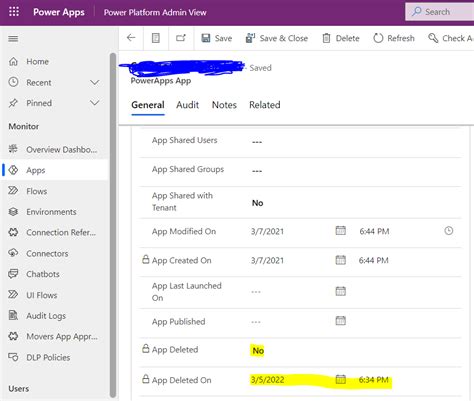
Task: Open calendar picker for App Last Launched On
Action: pyautogui.click(x=340, y=291)
